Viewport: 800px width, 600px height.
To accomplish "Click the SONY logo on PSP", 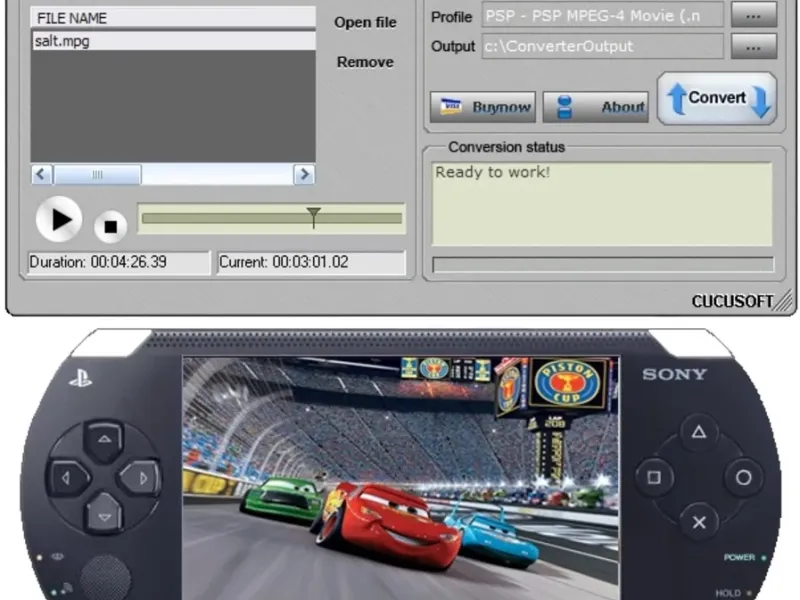I will point(674,374).
